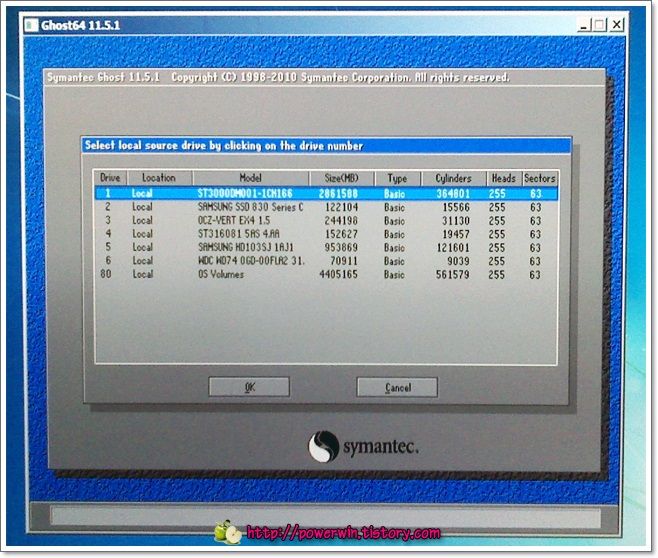Click the Sectors column header

pos(540,178)
